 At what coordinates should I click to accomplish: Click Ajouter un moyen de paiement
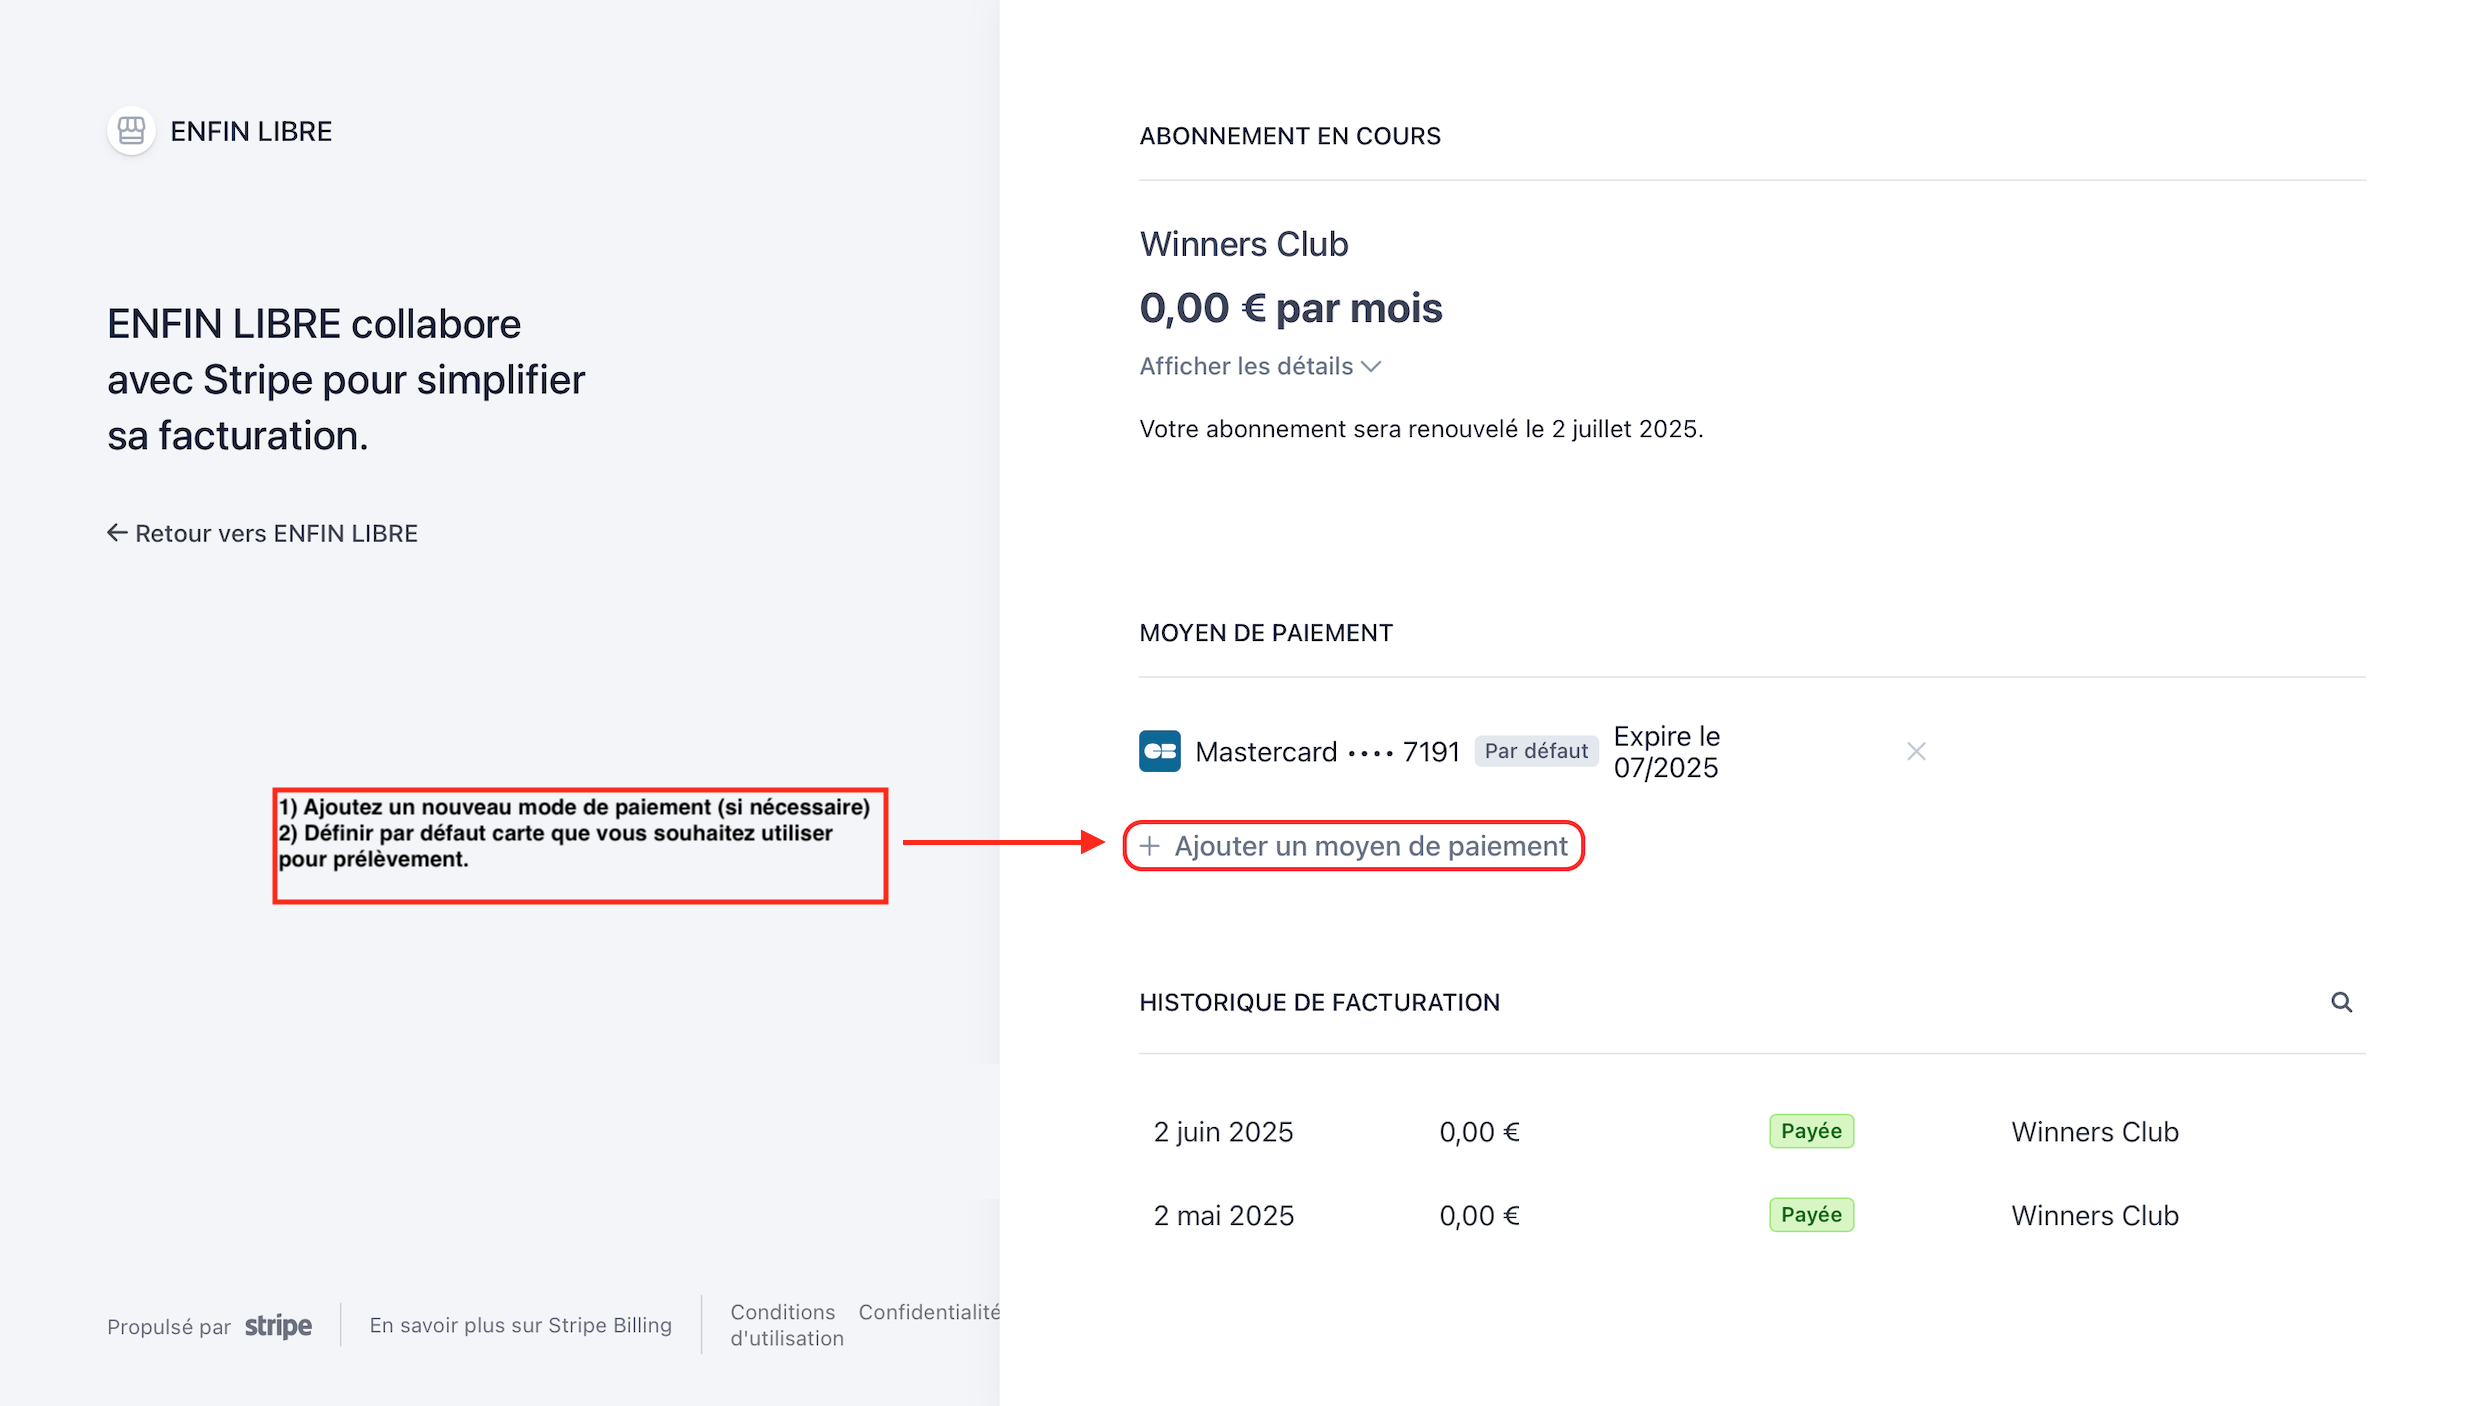1354,846
